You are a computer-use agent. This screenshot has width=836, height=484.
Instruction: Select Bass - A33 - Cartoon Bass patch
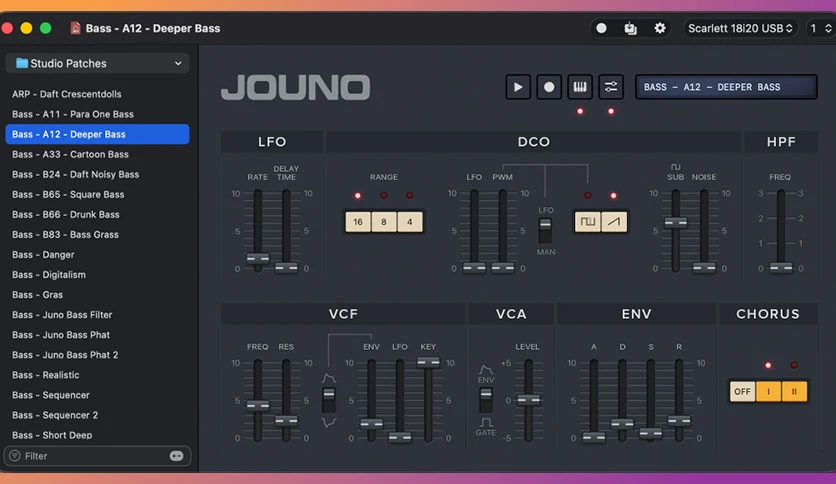[98, 155]
